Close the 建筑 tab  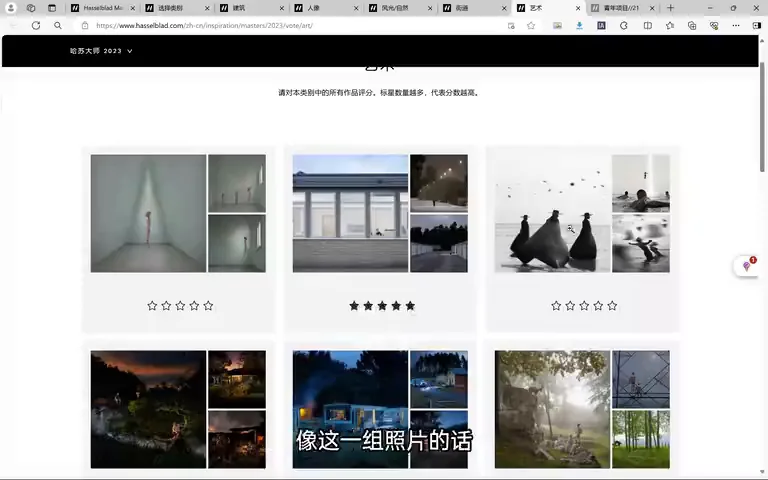pyautogui.click(x=282, y=8)
